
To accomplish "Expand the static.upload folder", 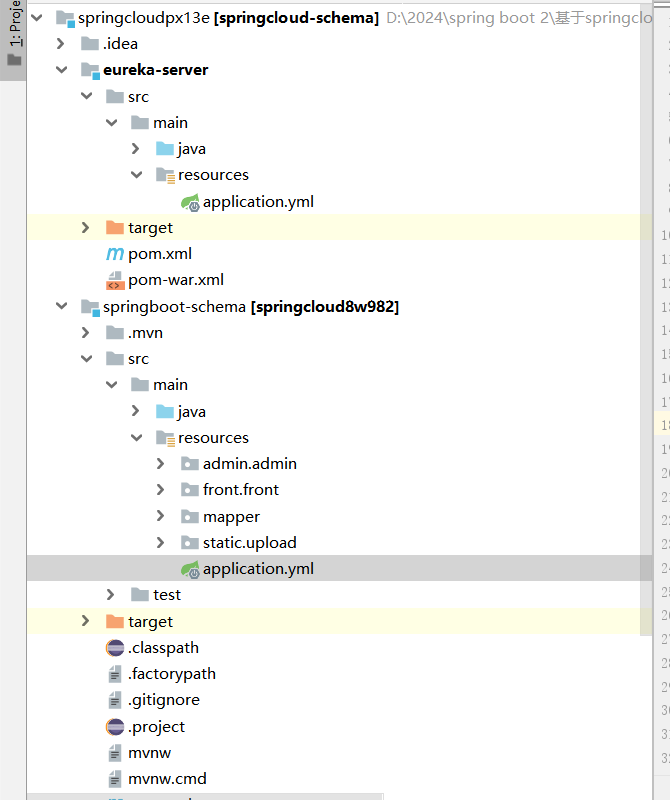I will click(161, 542).
